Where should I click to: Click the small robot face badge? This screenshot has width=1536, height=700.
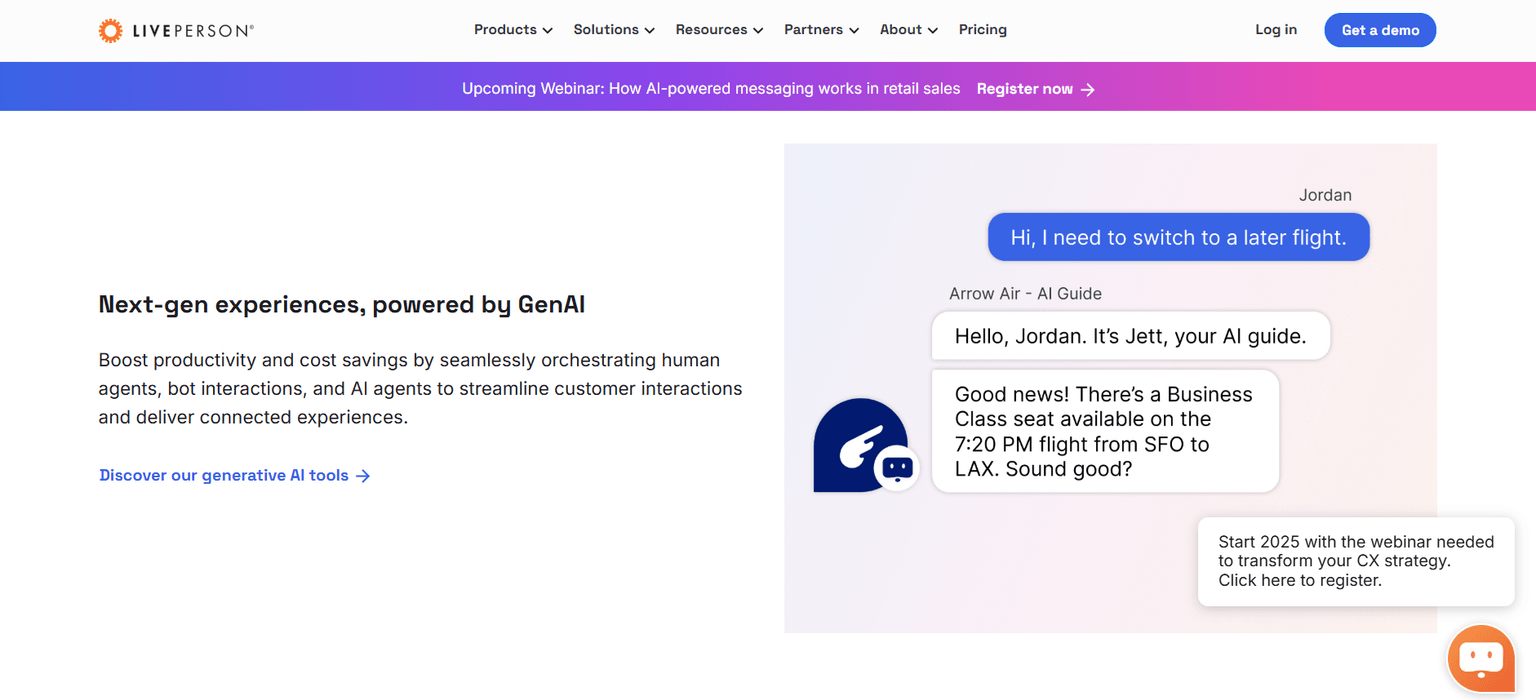click(x=897, y=467)
